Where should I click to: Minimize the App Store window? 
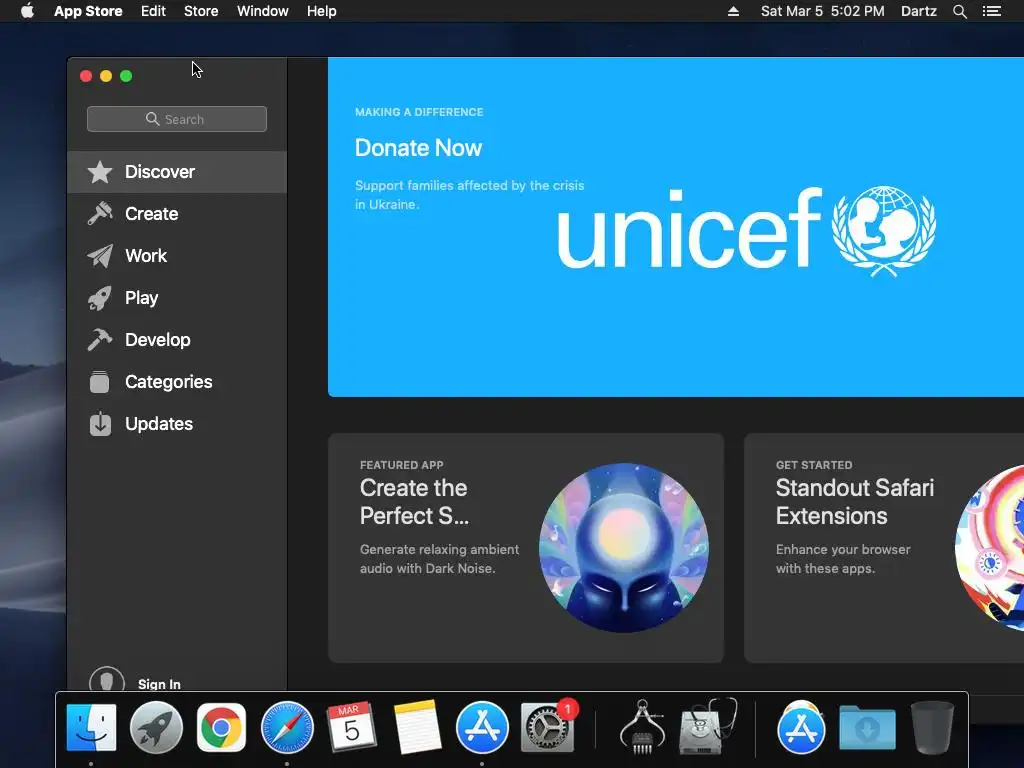click(x=106, y=76)
